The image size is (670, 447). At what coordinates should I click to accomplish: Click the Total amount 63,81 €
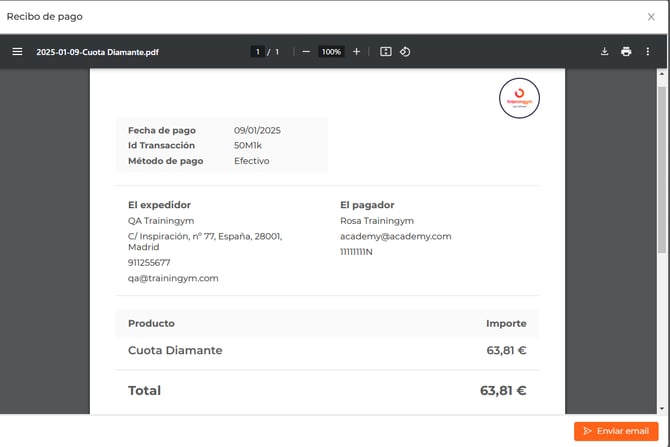coord(503,391)
